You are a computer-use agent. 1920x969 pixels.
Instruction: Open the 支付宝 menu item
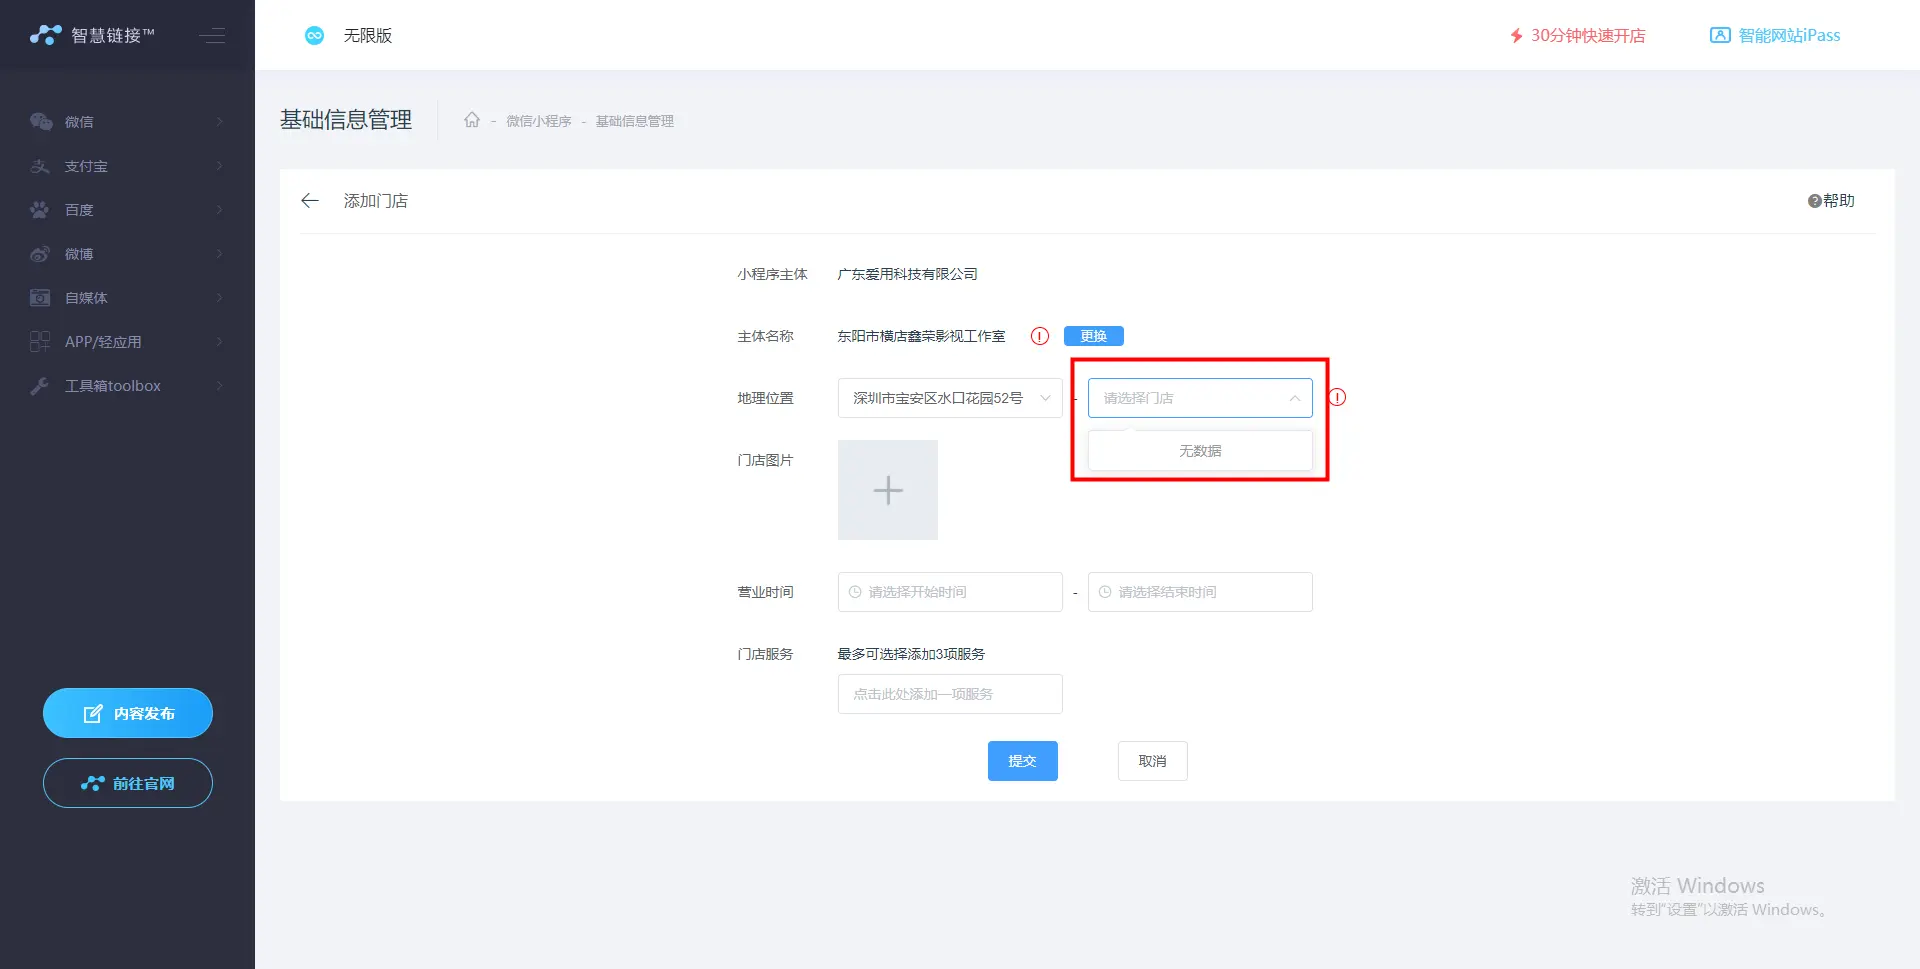tap(127, 166)
